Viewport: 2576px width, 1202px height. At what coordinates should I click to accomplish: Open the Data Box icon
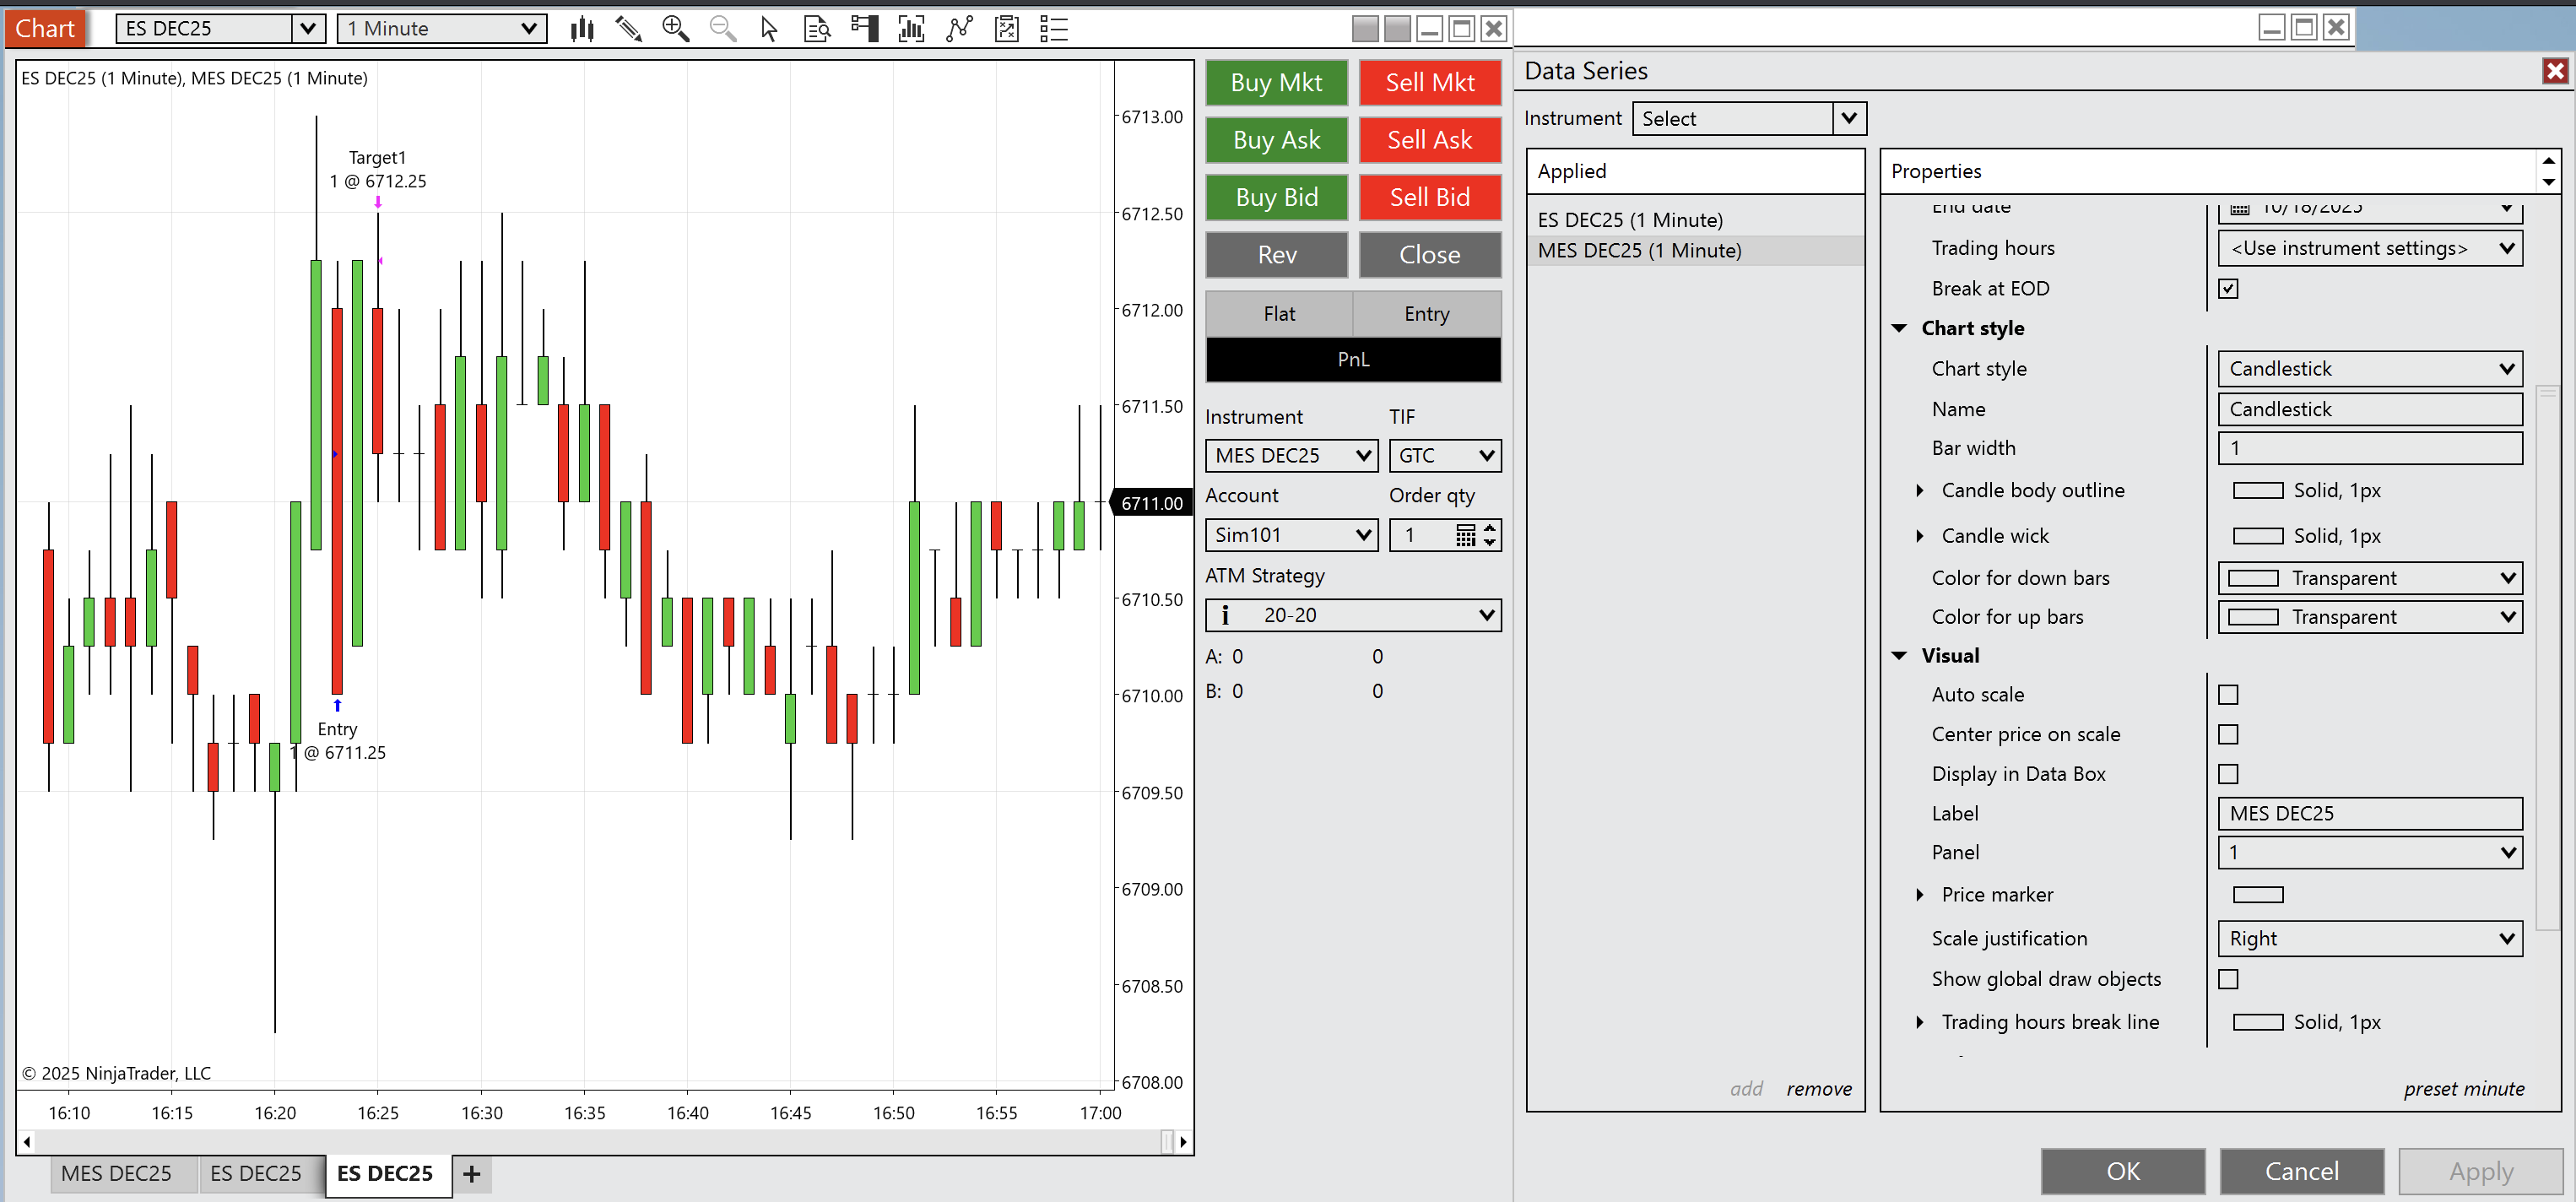coord(817,29)
